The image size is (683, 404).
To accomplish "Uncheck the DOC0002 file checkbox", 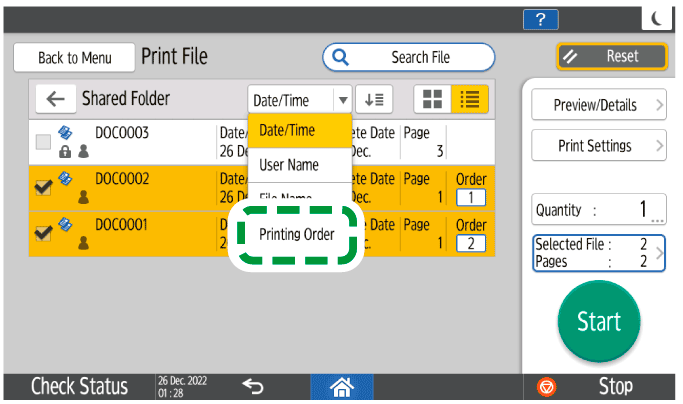I will tap(43, 187).
